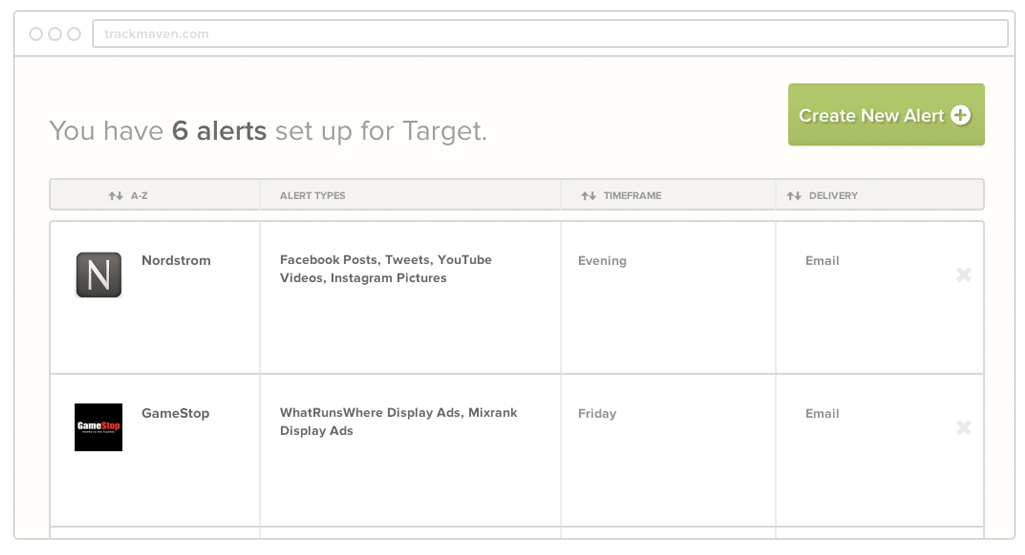Click the Create New Alert button
The width and height of the screenshot is (1025, 555).
pos(886,114)
